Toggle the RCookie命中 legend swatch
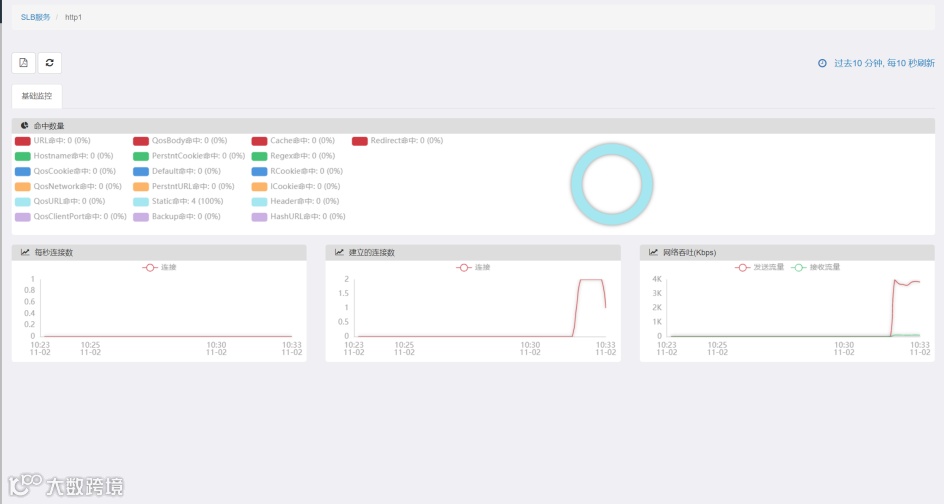The width and height of the screenshot is (944, 504). tap(259, 171)
